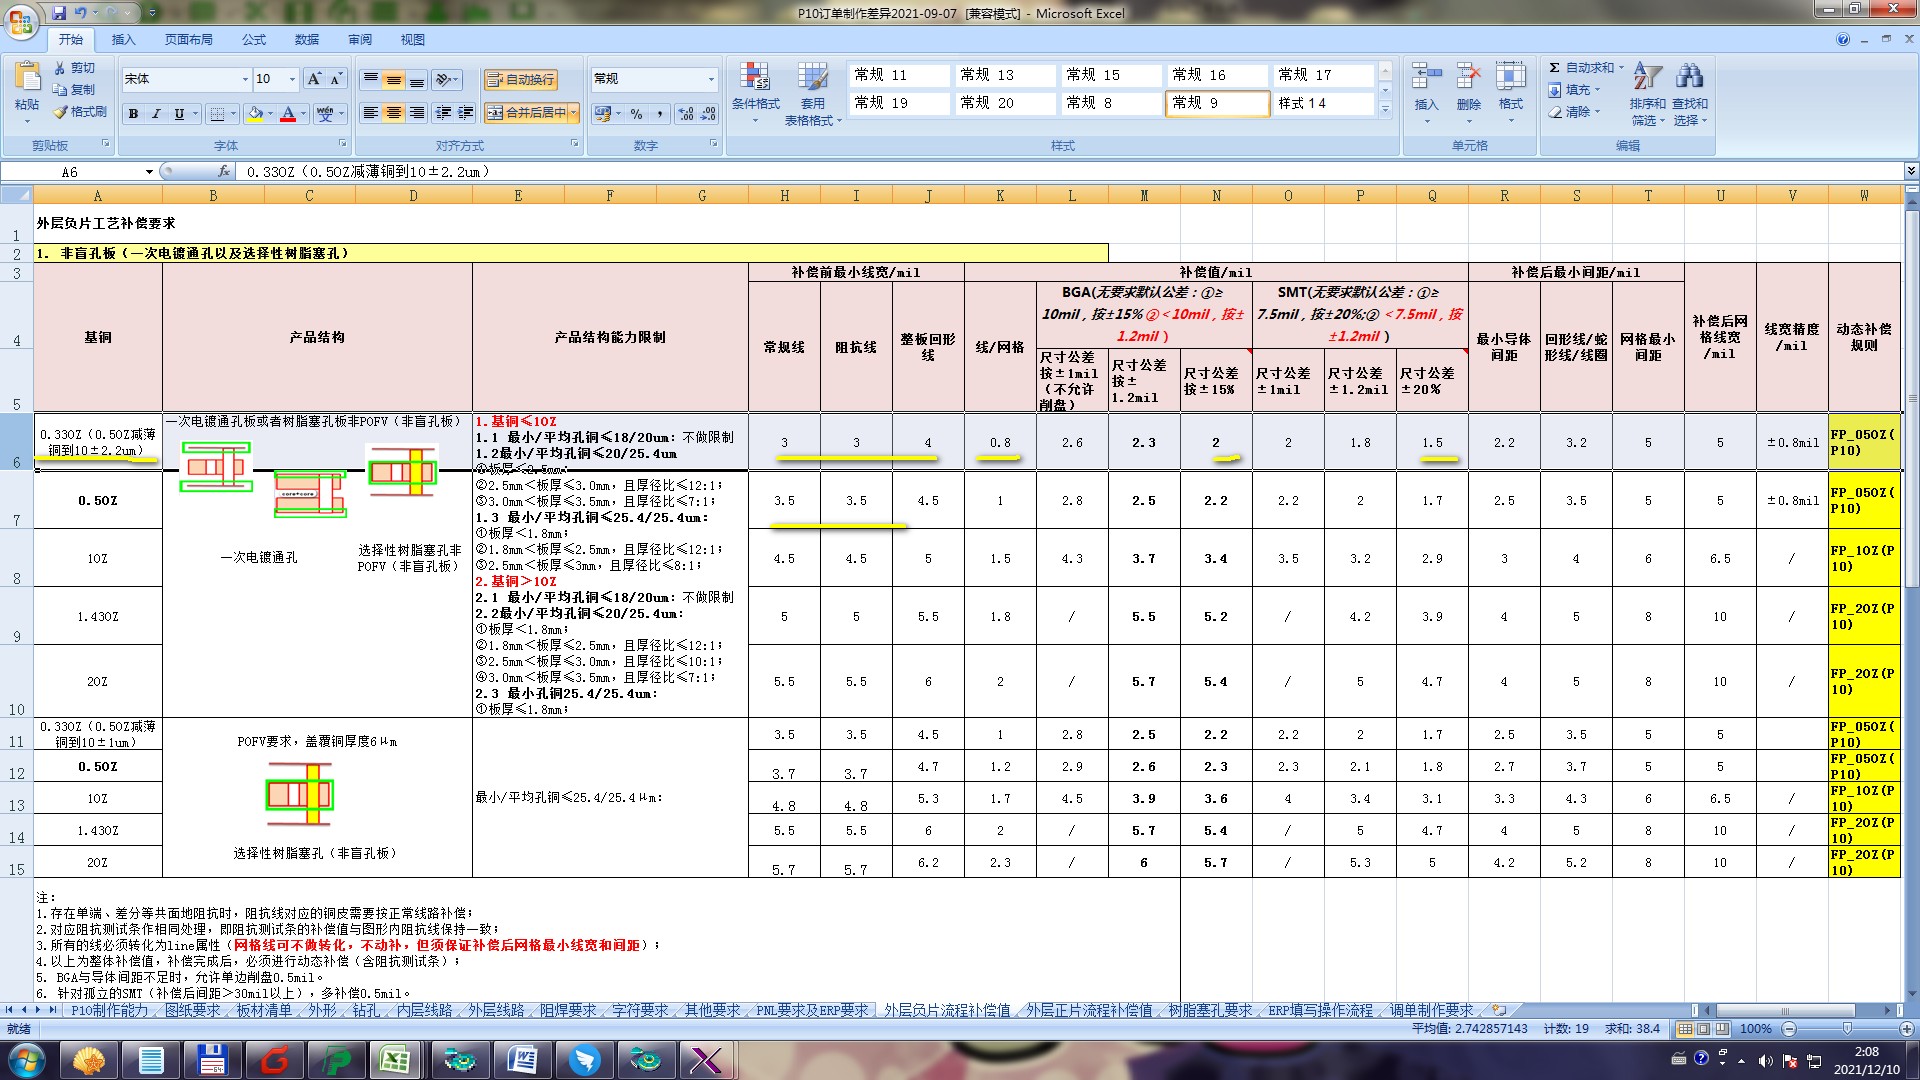
Task: Toggle bold formatting
Action: [x=133, y=114]
